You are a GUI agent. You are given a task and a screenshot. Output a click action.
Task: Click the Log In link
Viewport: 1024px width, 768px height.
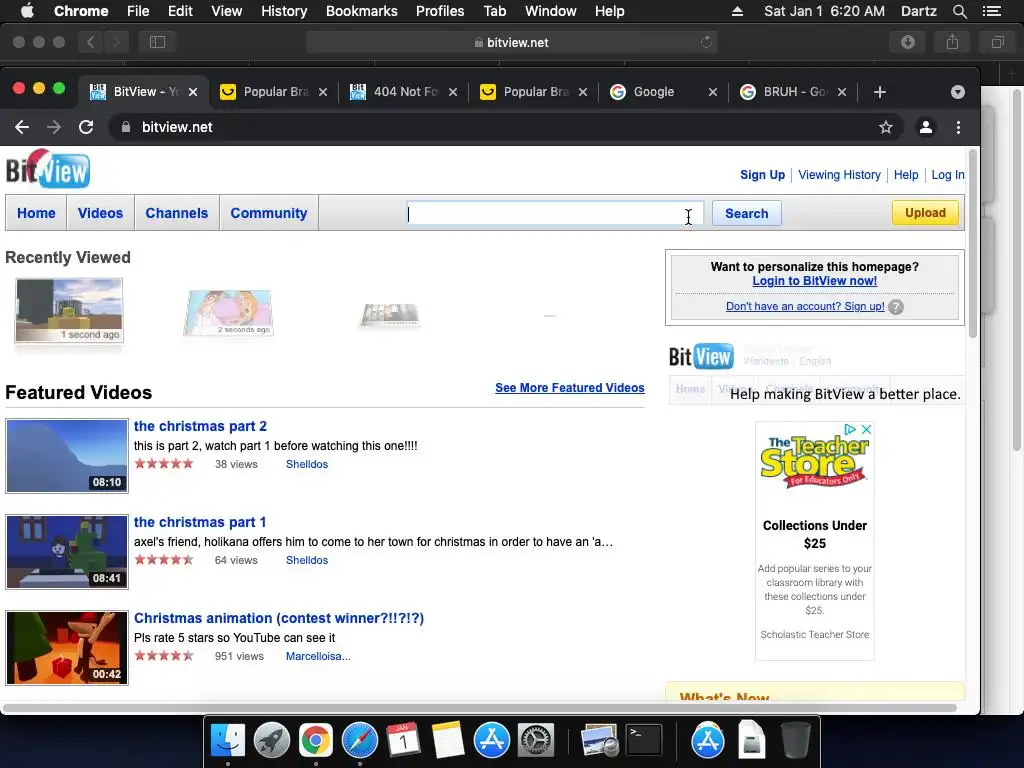[x=948, y=175]
